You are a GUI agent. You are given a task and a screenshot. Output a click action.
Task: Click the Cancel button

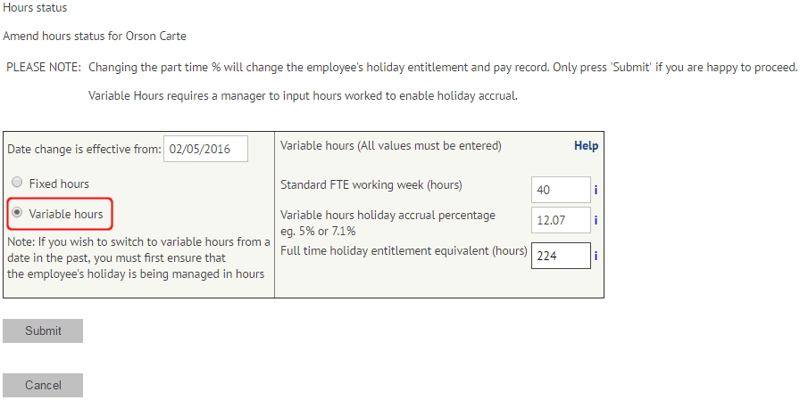[x=43, y=385]
